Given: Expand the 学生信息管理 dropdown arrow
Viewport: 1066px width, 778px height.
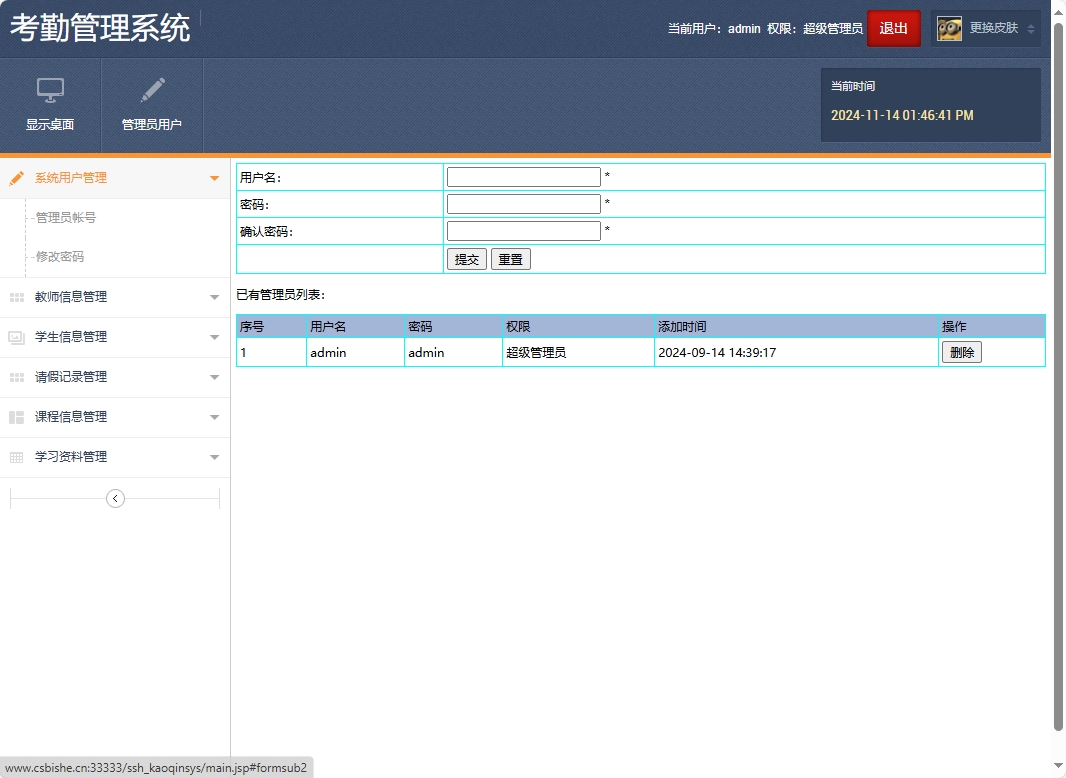Looking at the screenshot, I should 214,337.
